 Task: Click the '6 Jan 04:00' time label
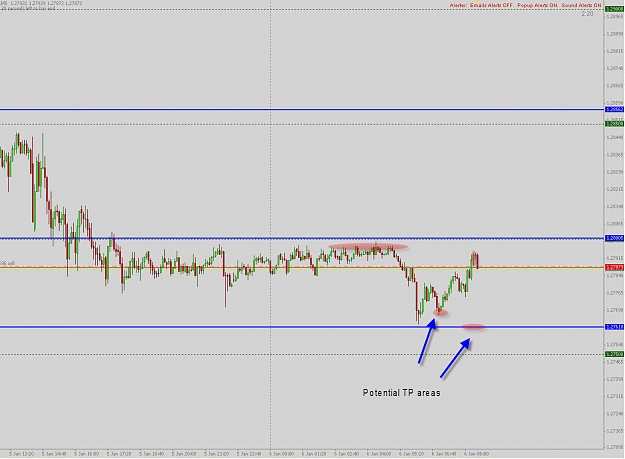pyautogui.click(x=379, y=454)
